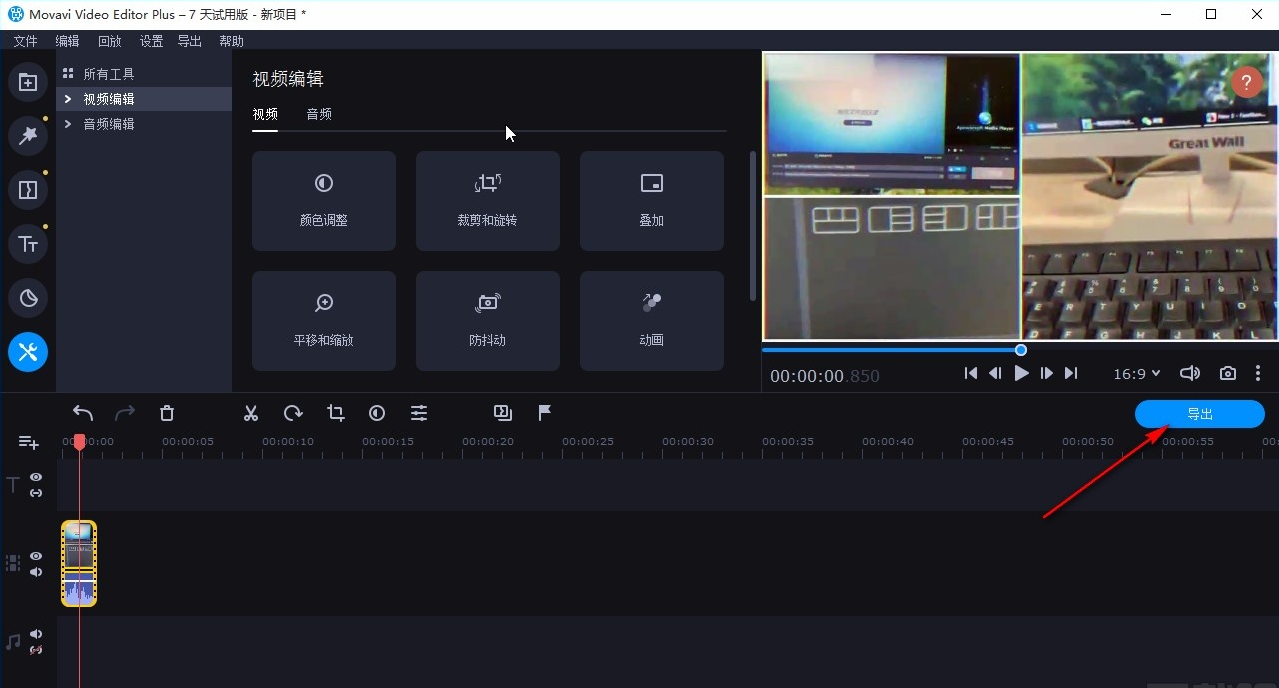Open the 回放 menu
Viewport: 1279px width, 688px height.
point(109,41)
